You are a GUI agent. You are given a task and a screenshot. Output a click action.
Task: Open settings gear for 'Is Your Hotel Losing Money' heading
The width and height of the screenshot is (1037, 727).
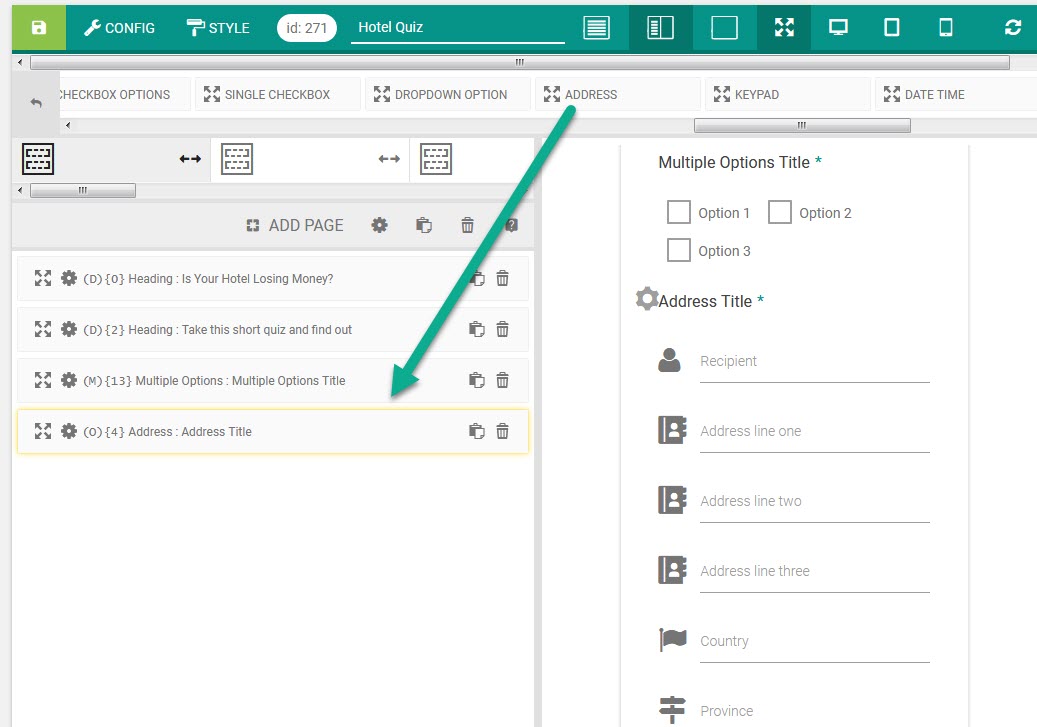pos(69,278)
